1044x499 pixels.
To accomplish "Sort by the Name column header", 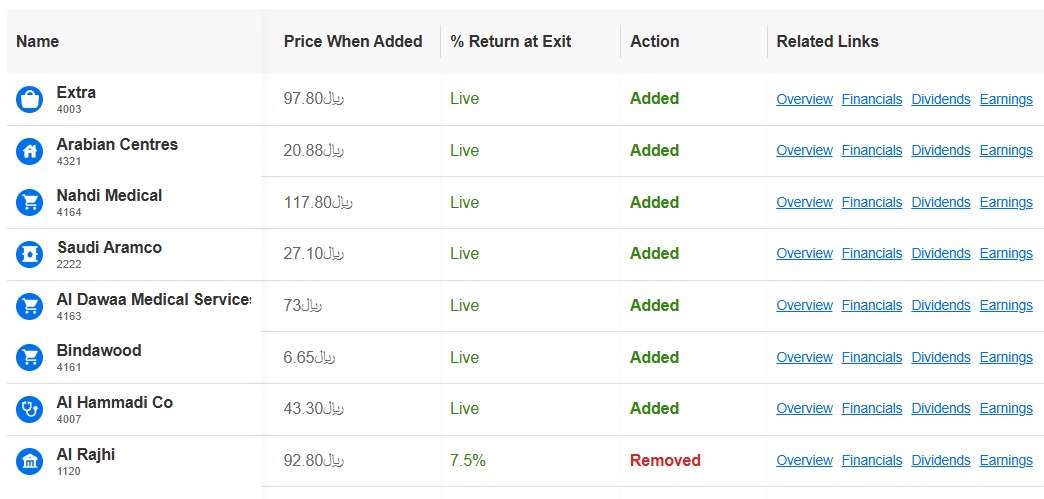I will [x=37, y=41].
